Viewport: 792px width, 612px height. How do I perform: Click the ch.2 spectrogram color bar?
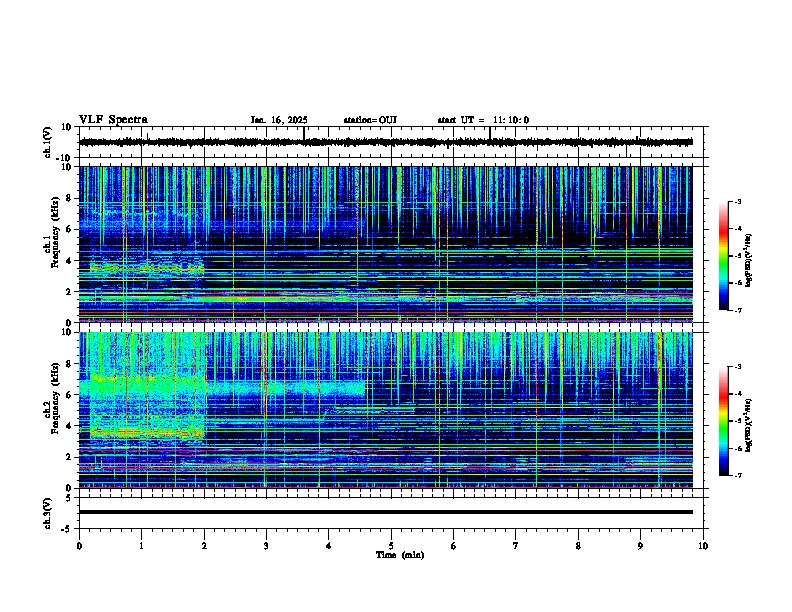(723, 421)
